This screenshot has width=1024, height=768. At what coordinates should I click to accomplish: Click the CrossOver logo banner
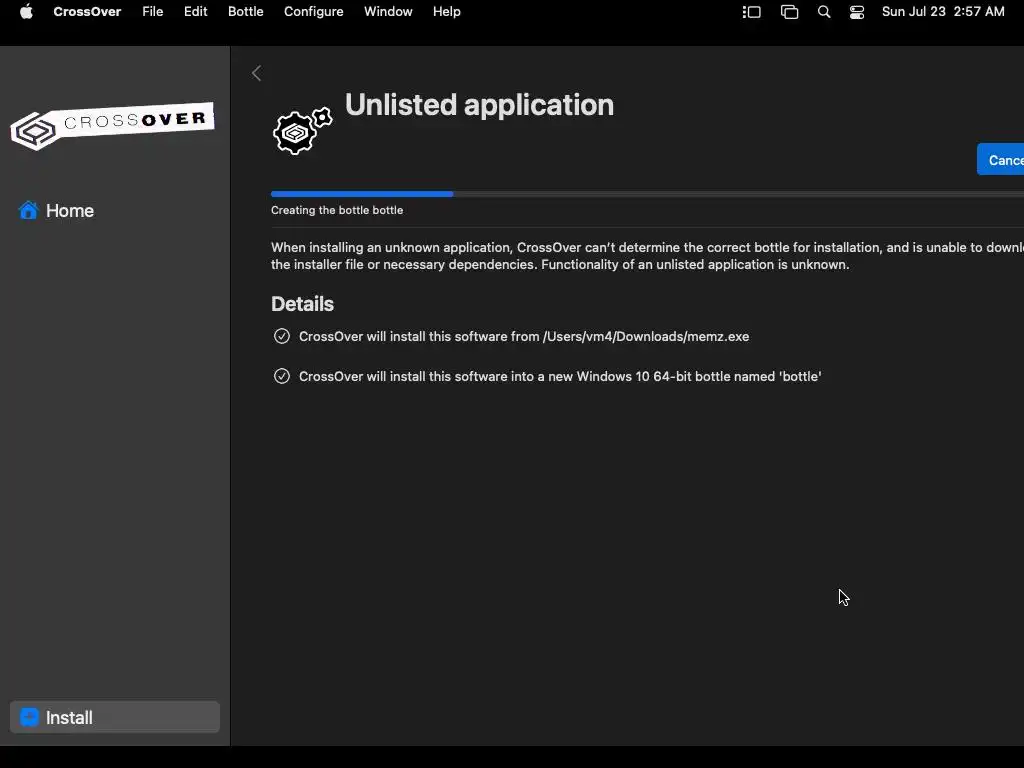click(112, 126)
